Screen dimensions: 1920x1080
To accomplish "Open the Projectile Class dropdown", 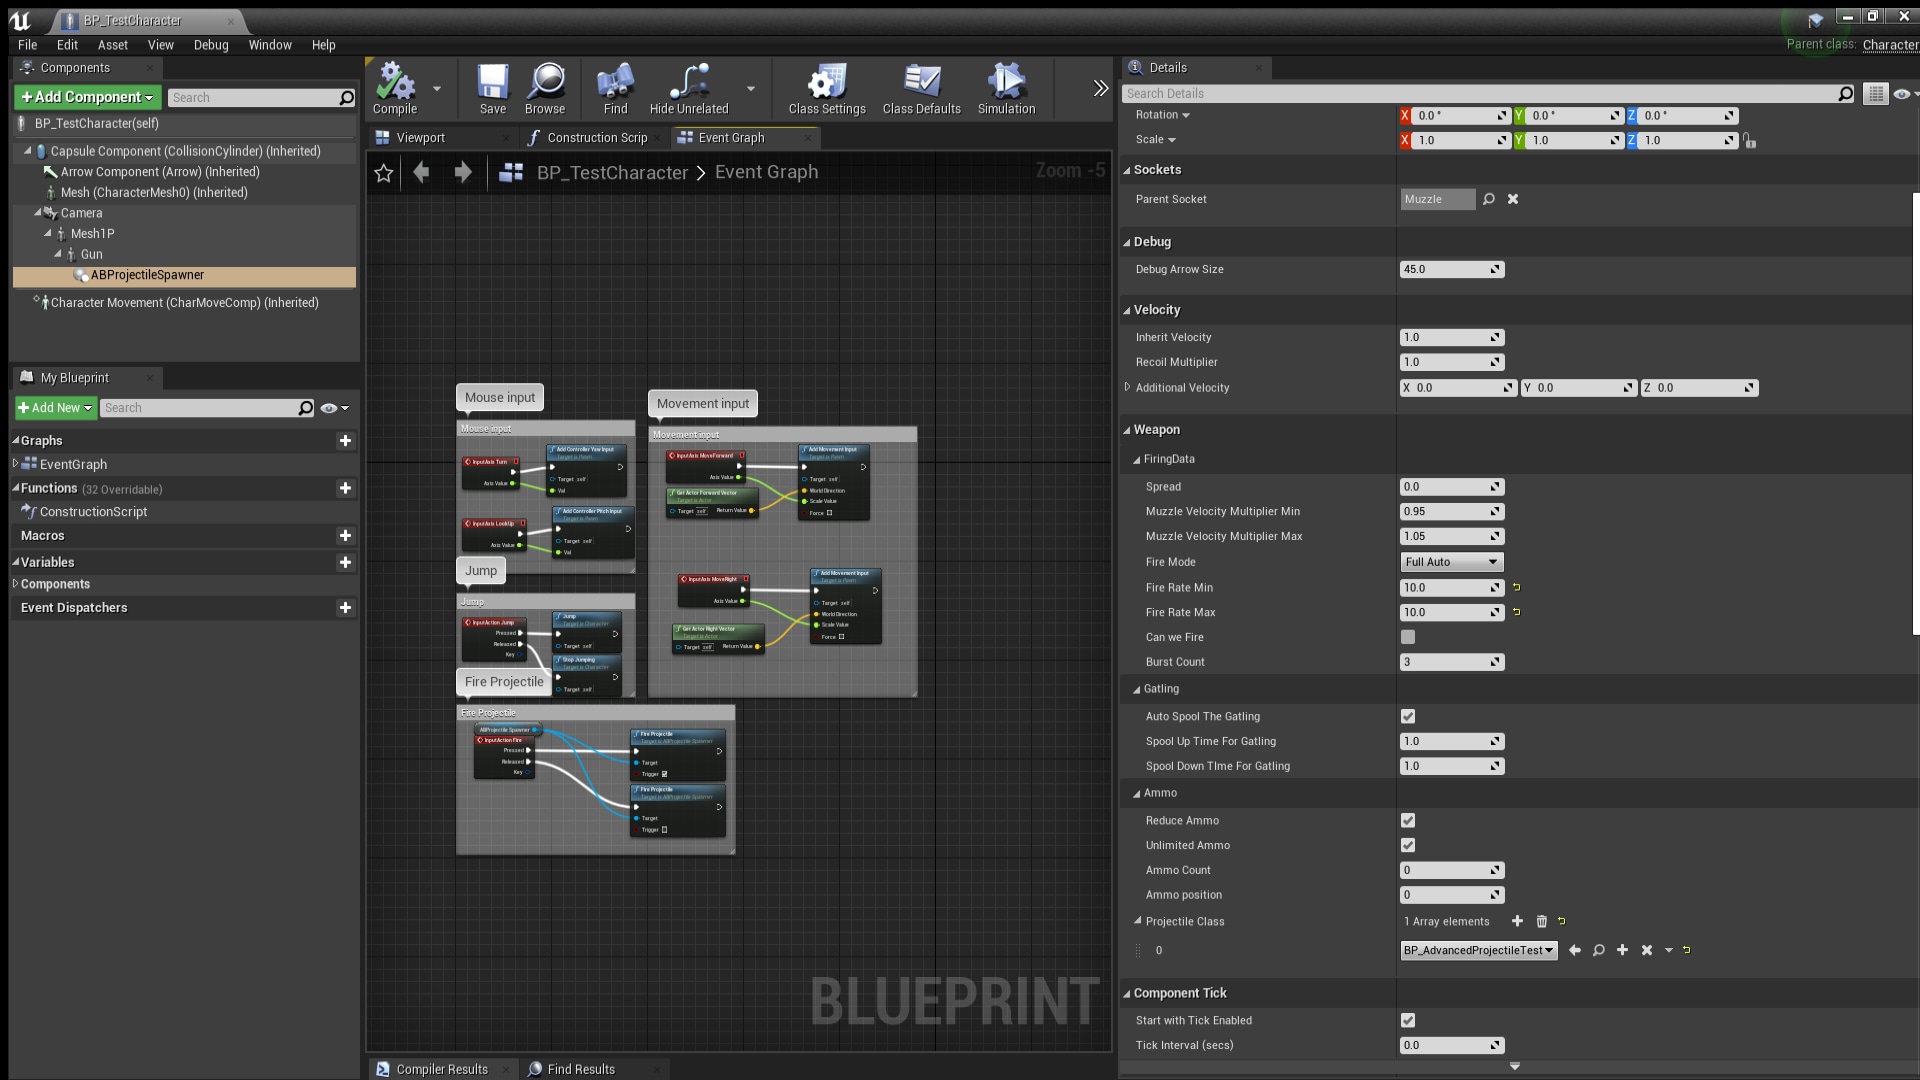I will [1478, 950].
